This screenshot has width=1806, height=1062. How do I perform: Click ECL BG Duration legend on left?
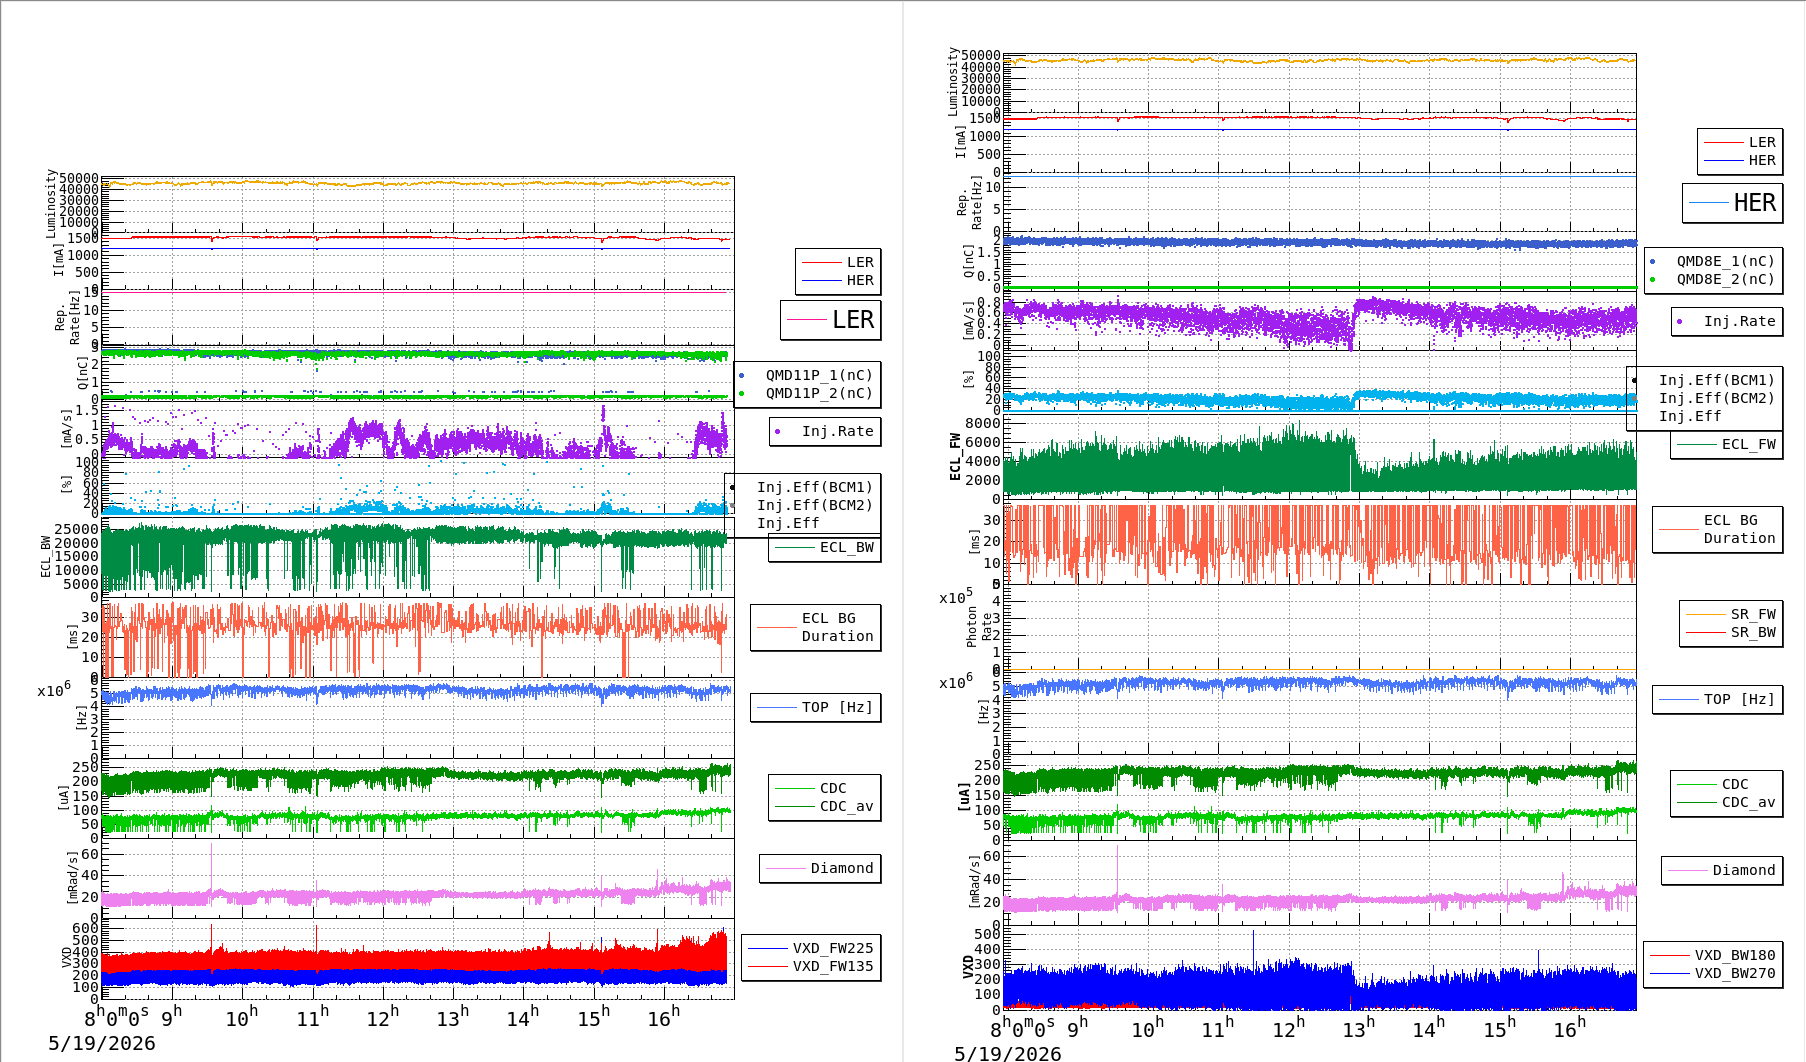pyautogui.click(x=816, y=627)
